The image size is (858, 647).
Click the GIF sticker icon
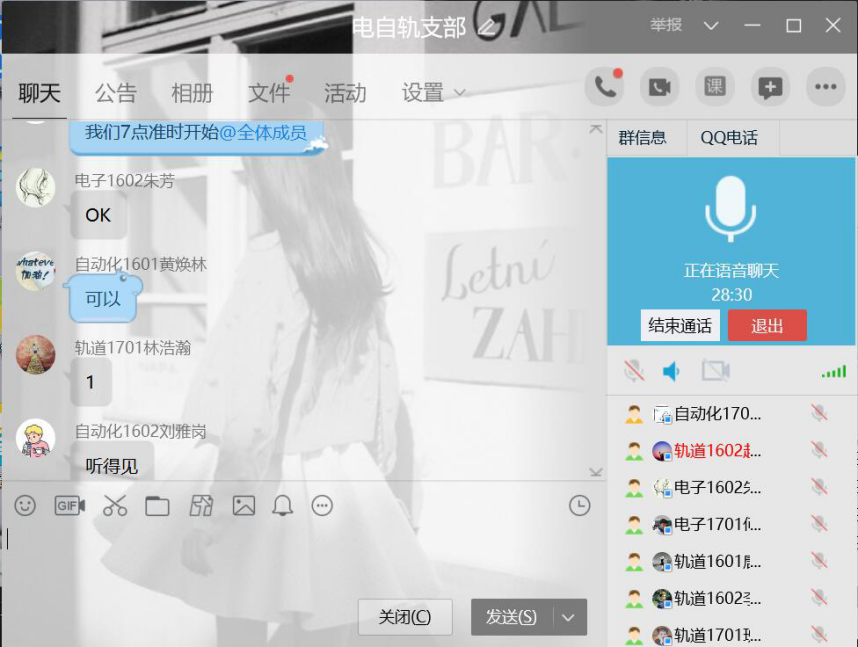[69, 506]
